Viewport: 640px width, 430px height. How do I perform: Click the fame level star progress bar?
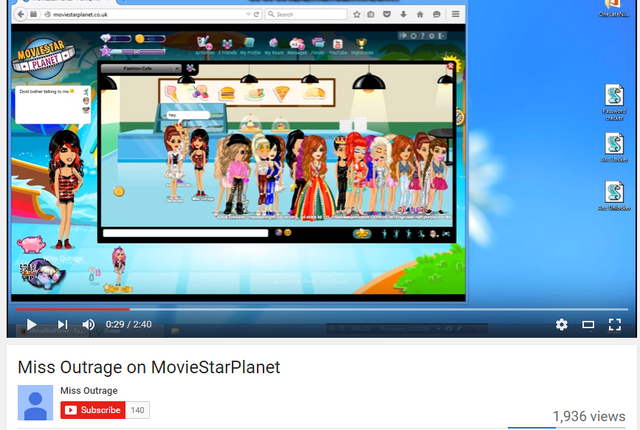coord(133,51)
